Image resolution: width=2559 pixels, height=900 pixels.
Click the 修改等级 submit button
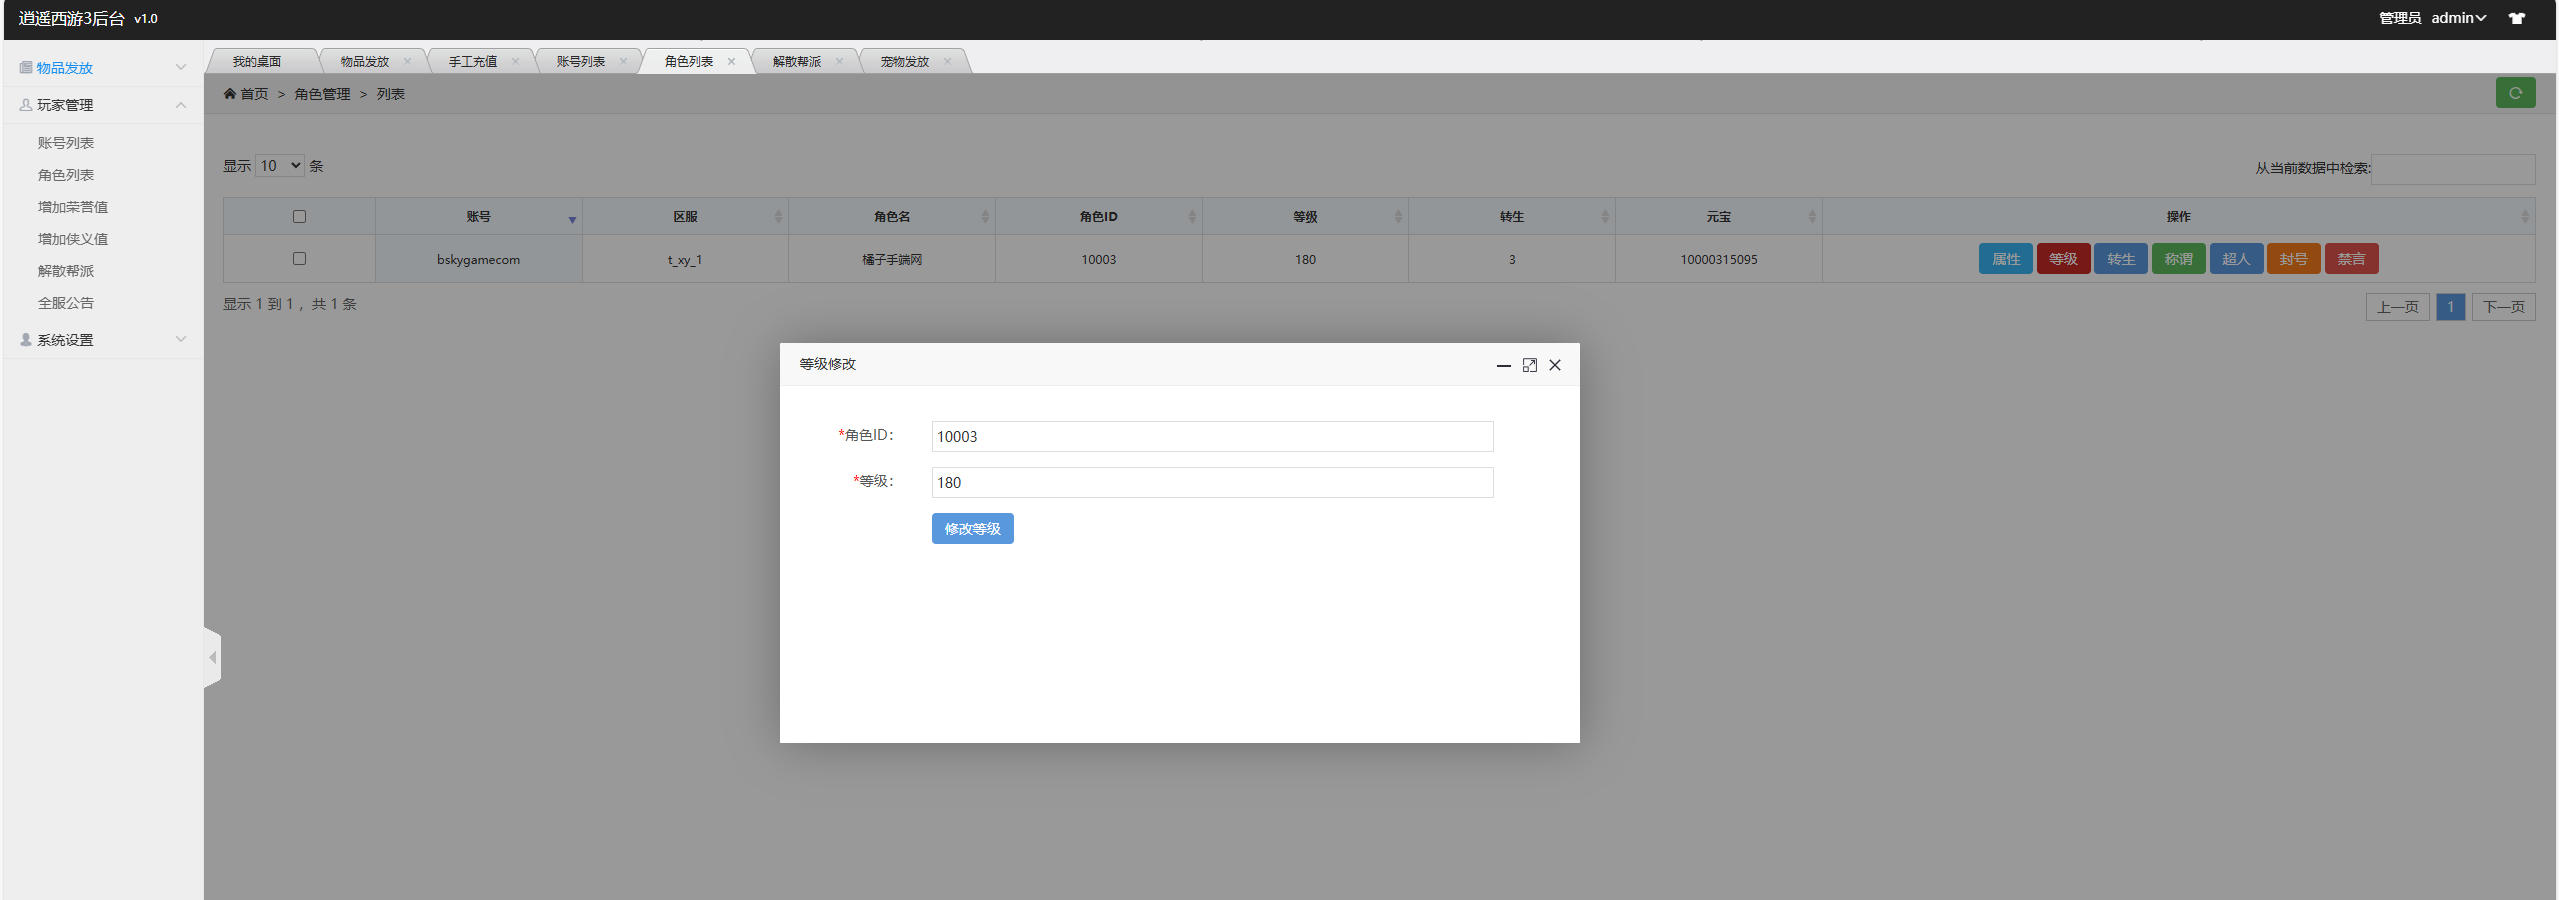972,529
